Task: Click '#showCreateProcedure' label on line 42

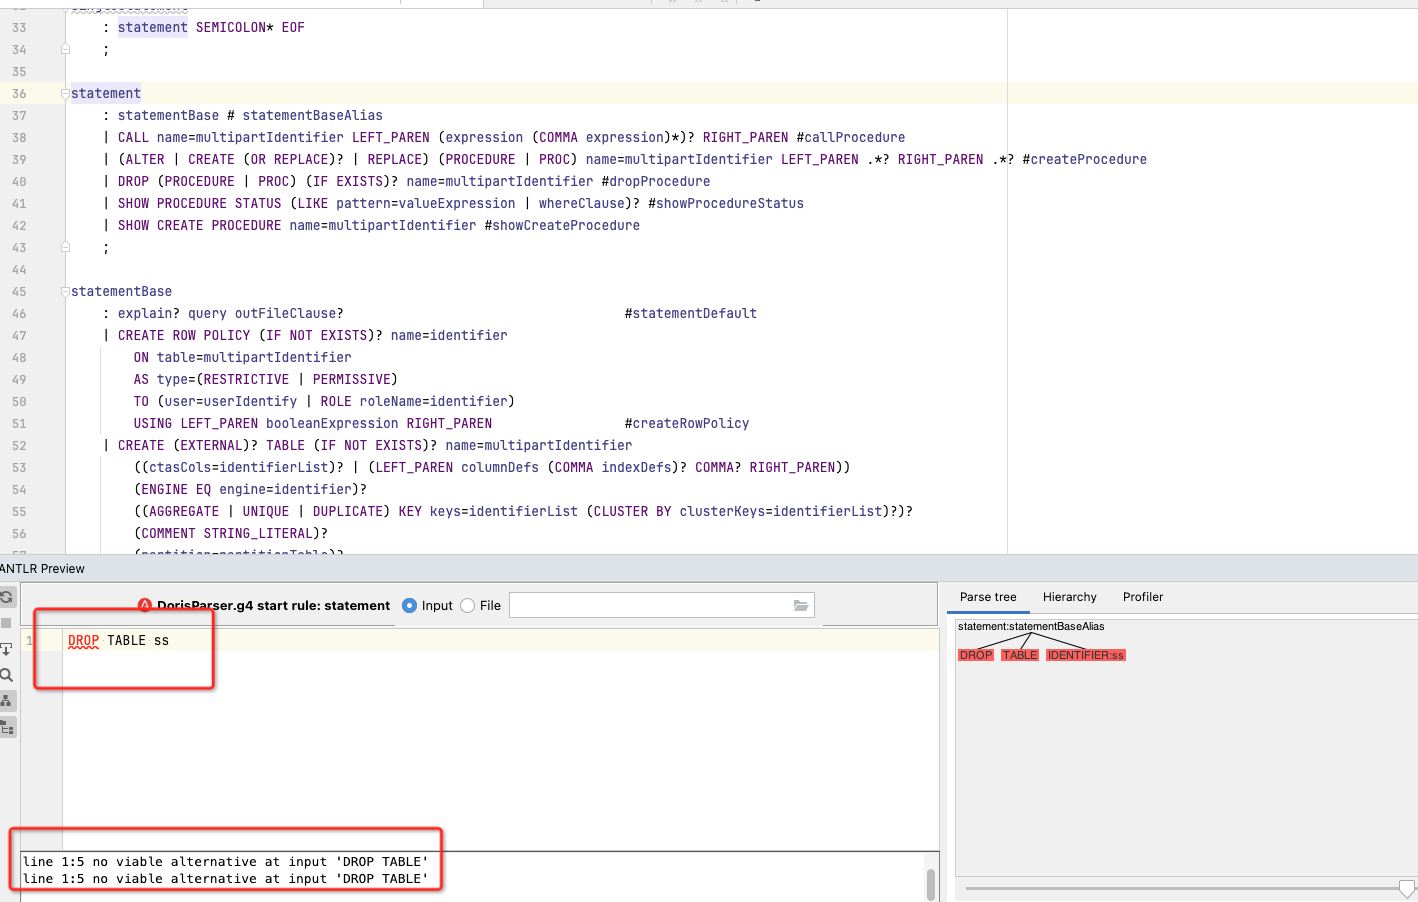Action: [x=562, y=226]
